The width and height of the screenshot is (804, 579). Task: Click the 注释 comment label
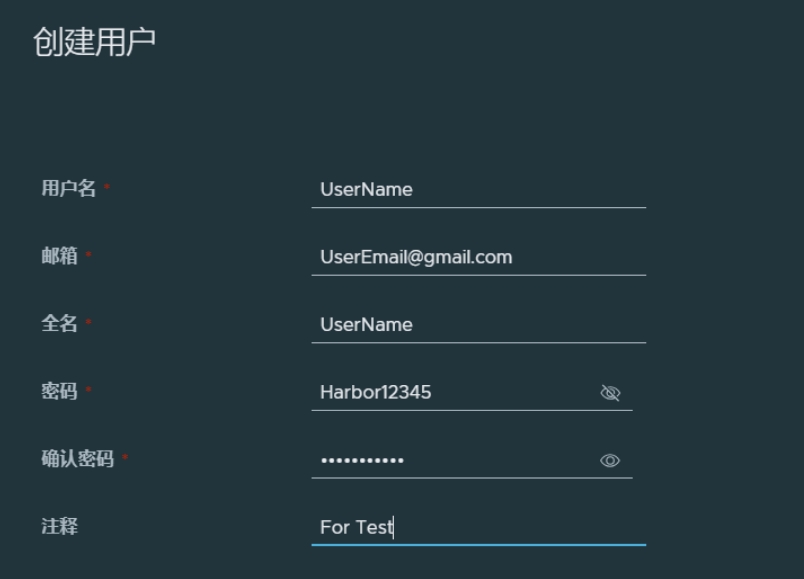point(59,526)
